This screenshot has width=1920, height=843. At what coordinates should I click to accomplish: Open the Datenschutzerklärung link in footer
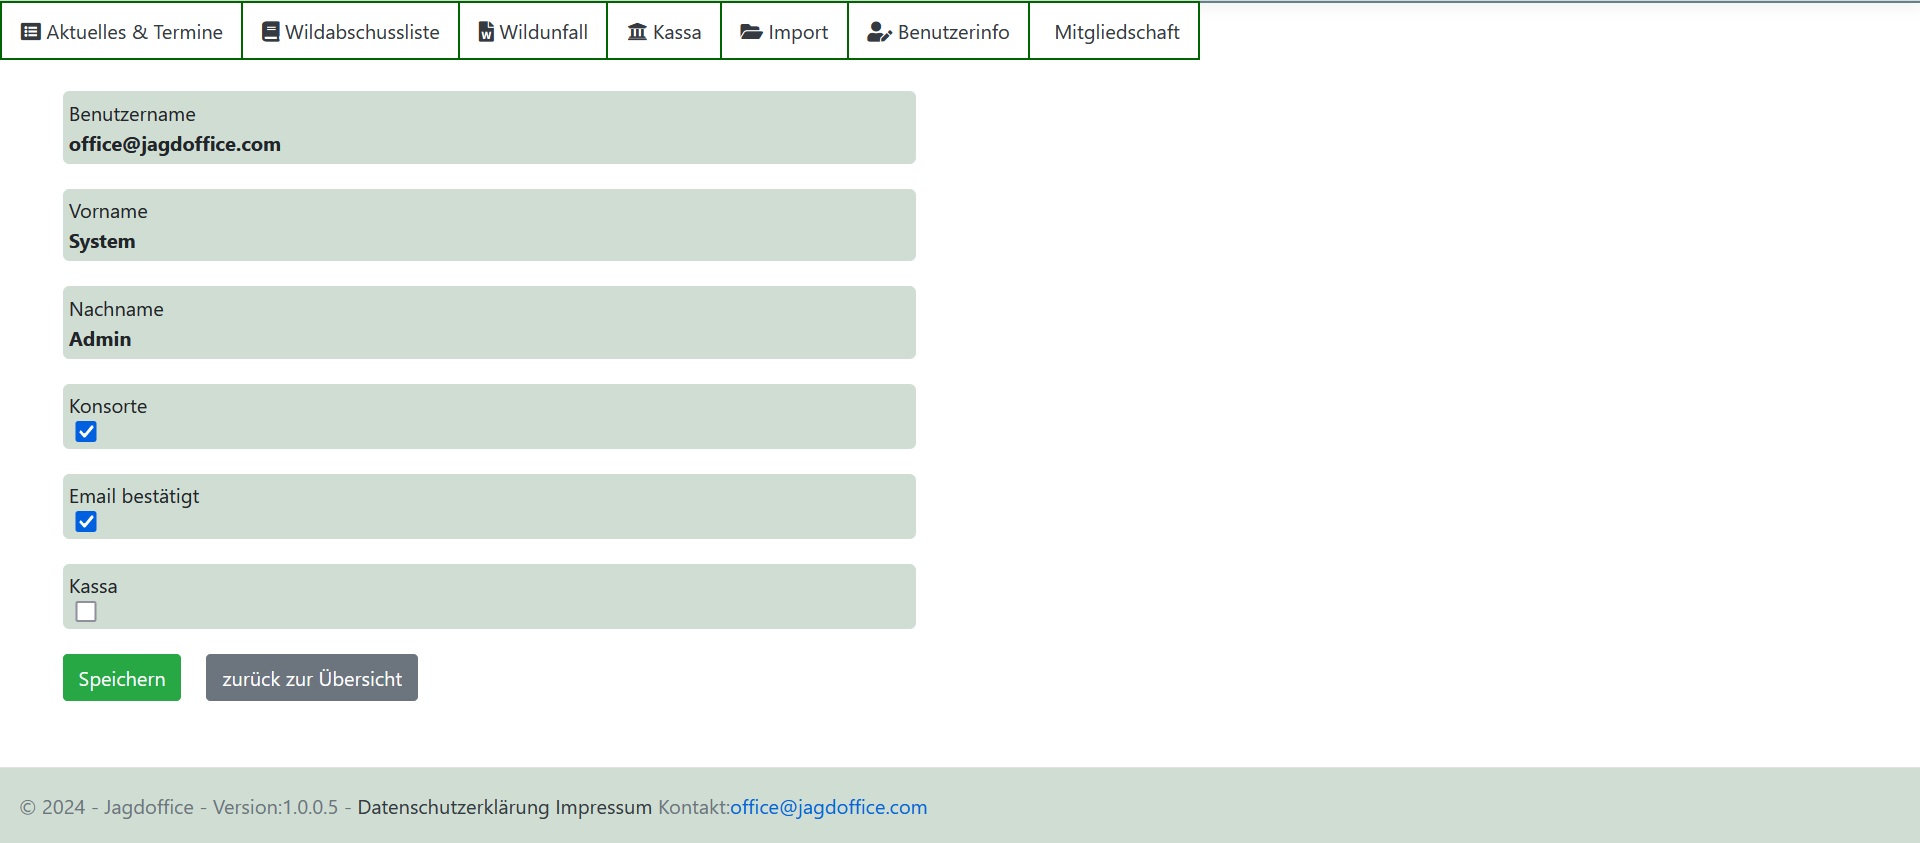click(x=453, y=807)
